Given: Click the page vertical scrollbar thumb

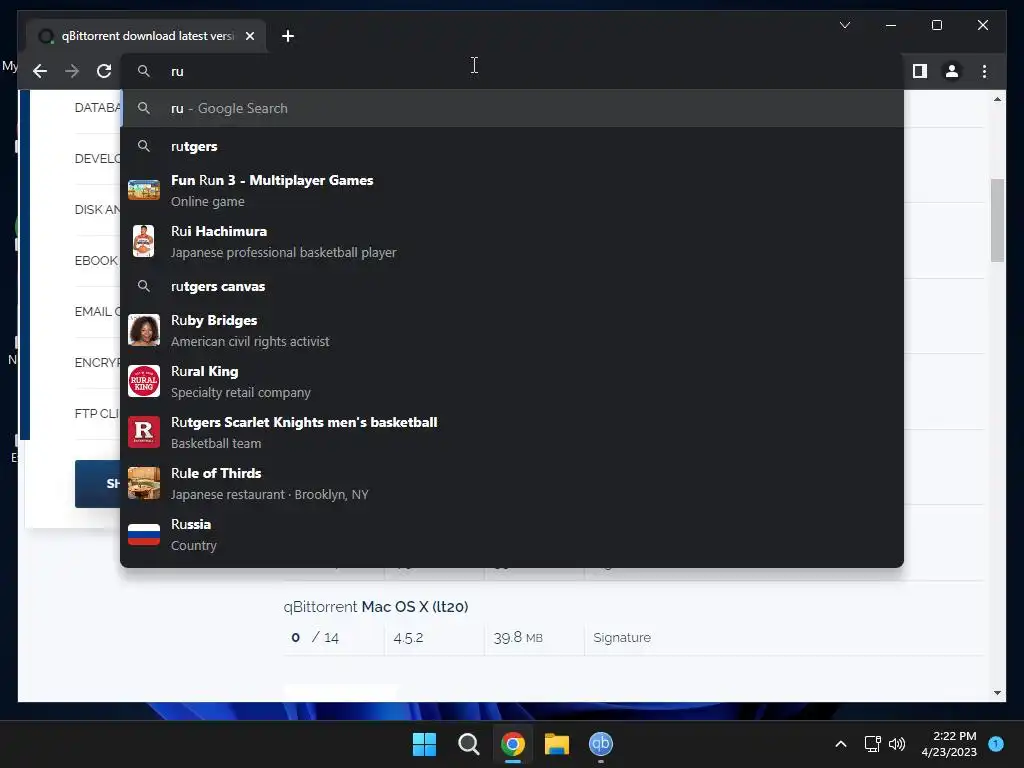Looking at the screenshot, I should (997, 220).
